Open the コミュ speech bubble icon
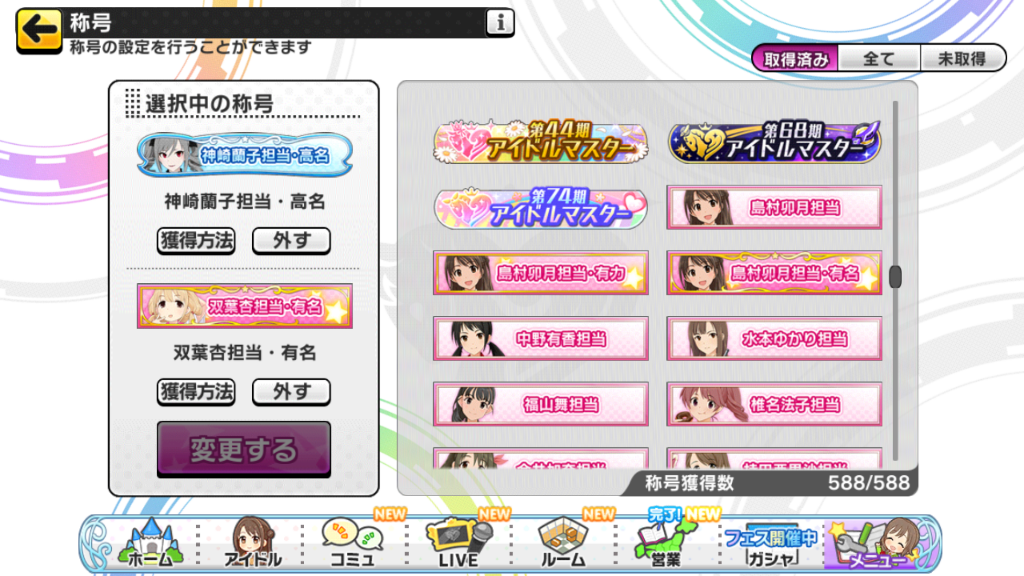The width and height of the screenshot is (1024, 576). point(353,543)
